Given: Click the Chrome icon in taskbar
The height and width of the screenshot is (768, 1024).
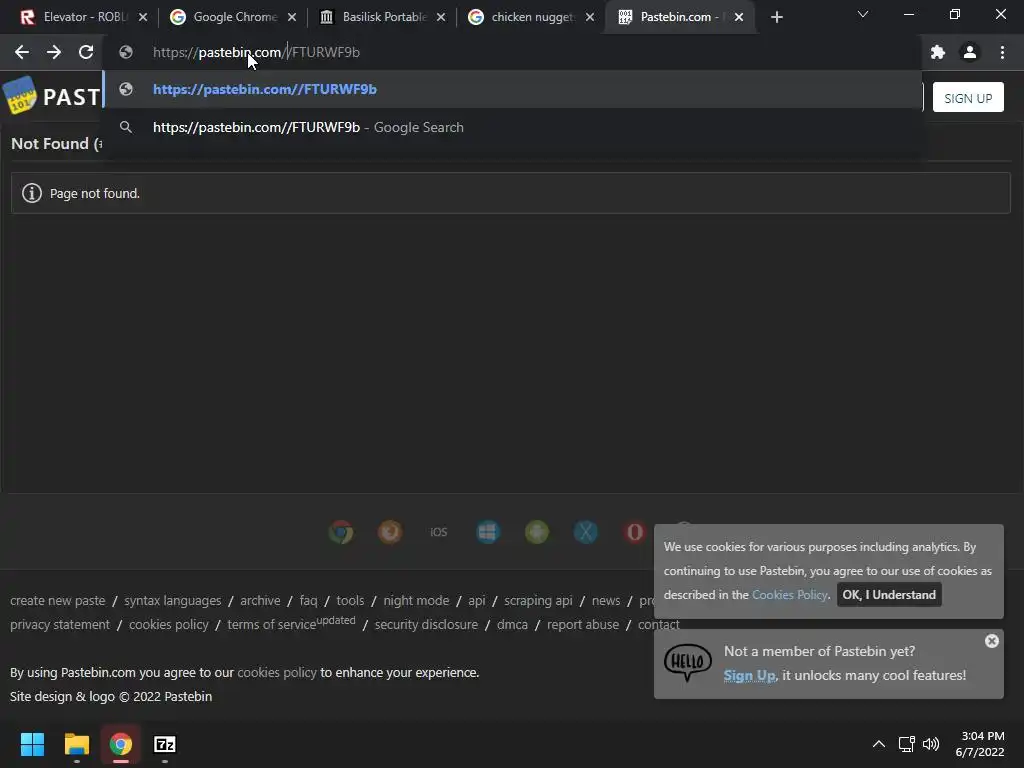Looking at the screenshot, I should pyautogui.click(x=120, y=744).
